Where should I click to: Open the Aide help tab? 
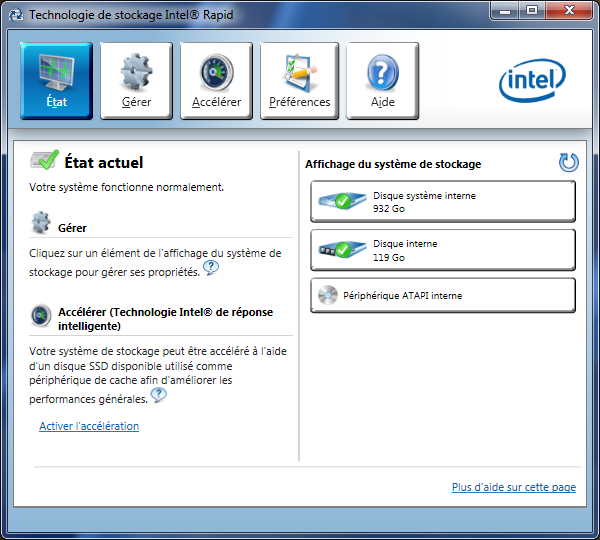[x=382, y=81]
